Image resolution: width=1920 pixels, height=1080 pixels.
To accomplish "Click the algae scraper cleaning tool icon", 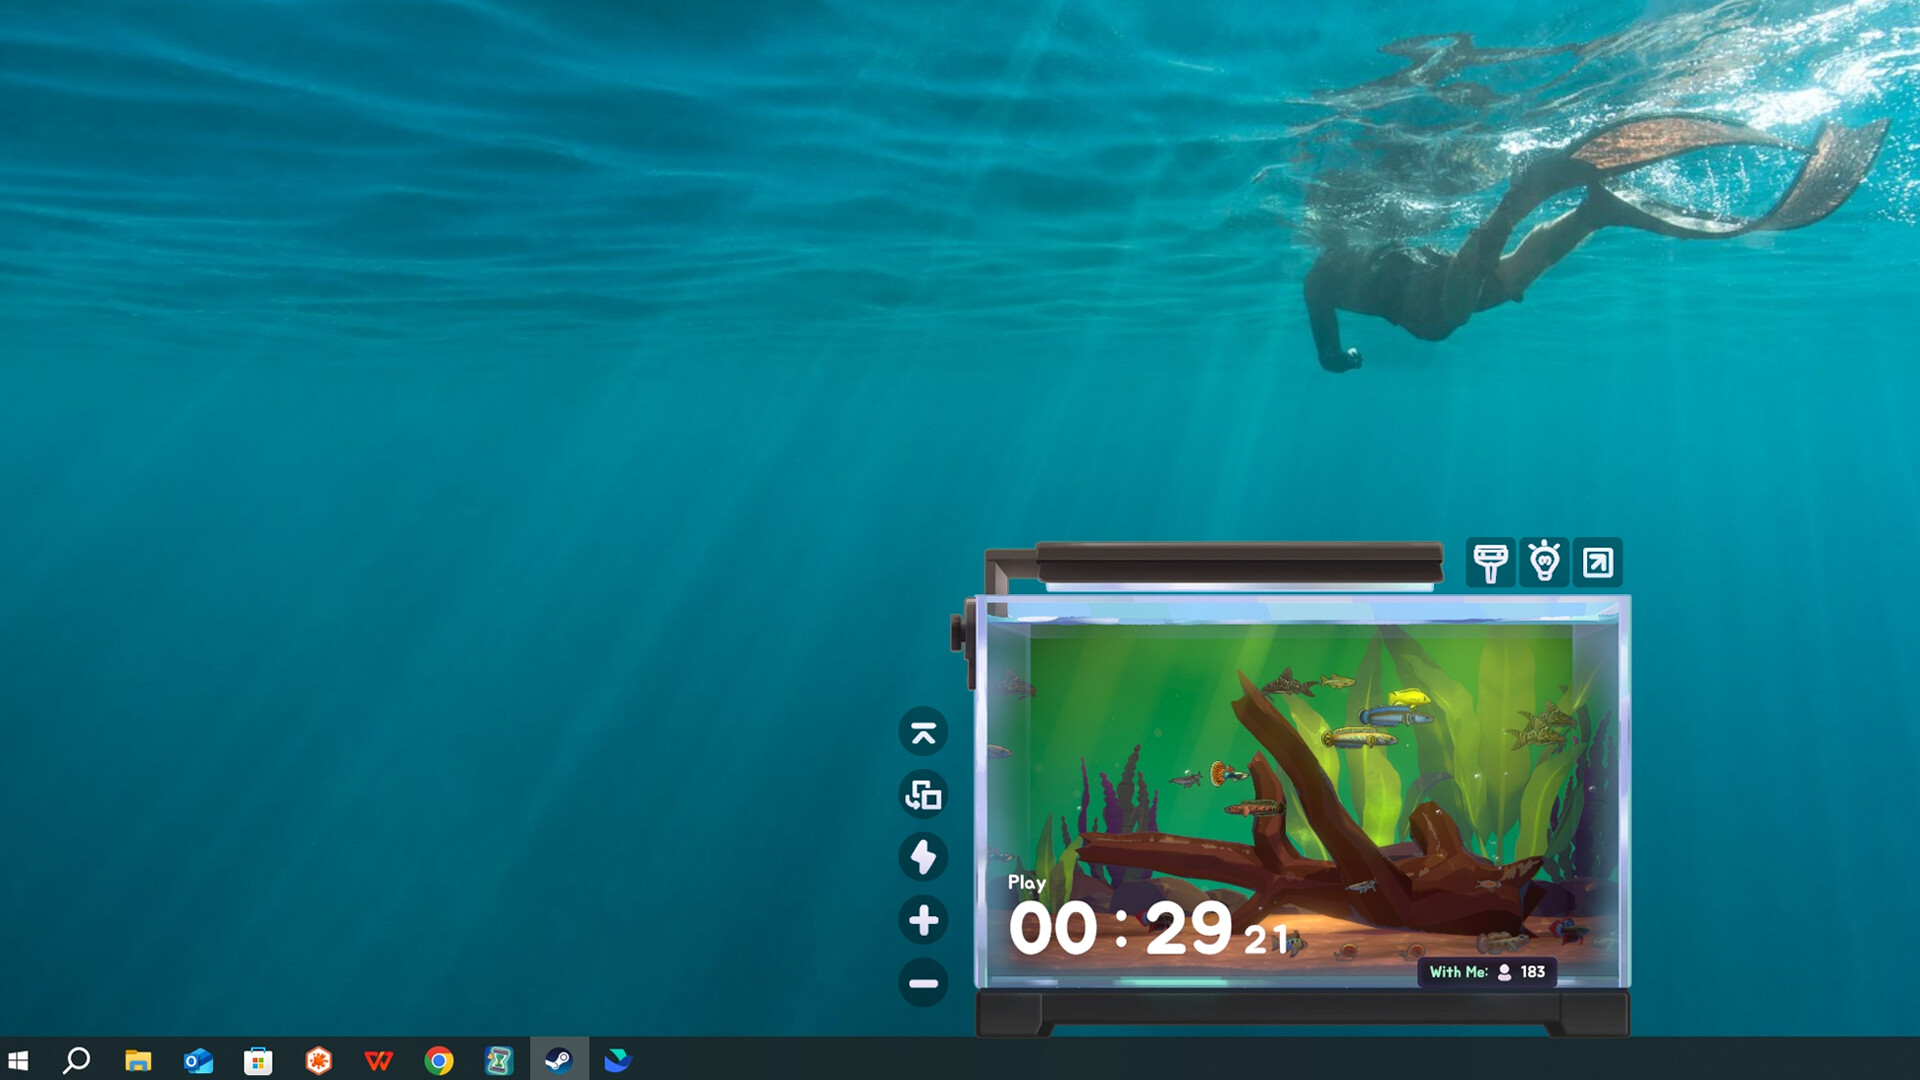I will (x=1490, y=562).
